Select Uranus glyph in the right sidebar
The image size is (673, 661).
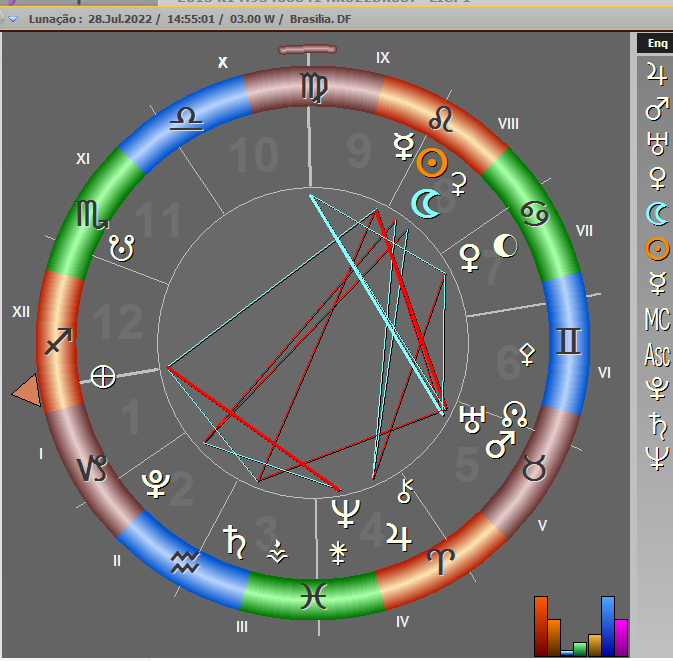658,143
